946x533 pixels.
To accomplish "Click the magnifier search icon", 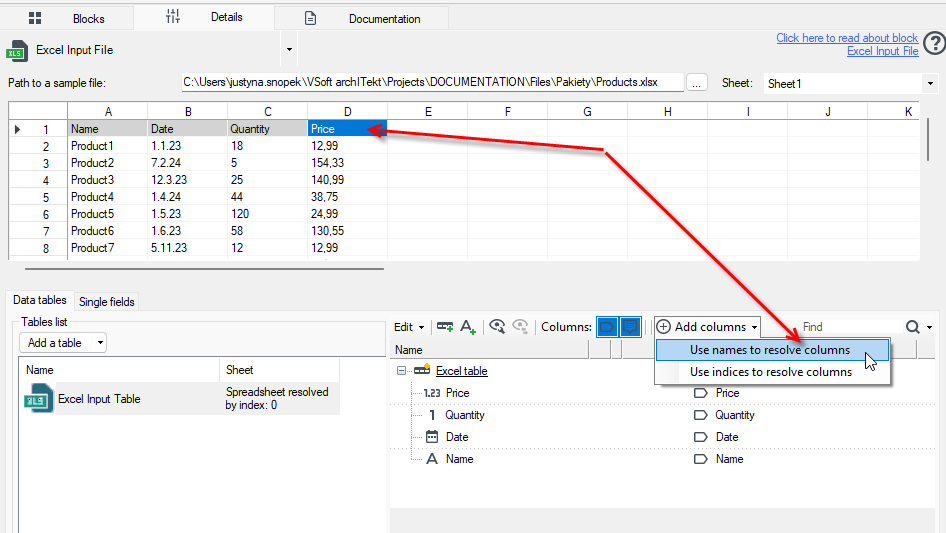I will [912, 327].
